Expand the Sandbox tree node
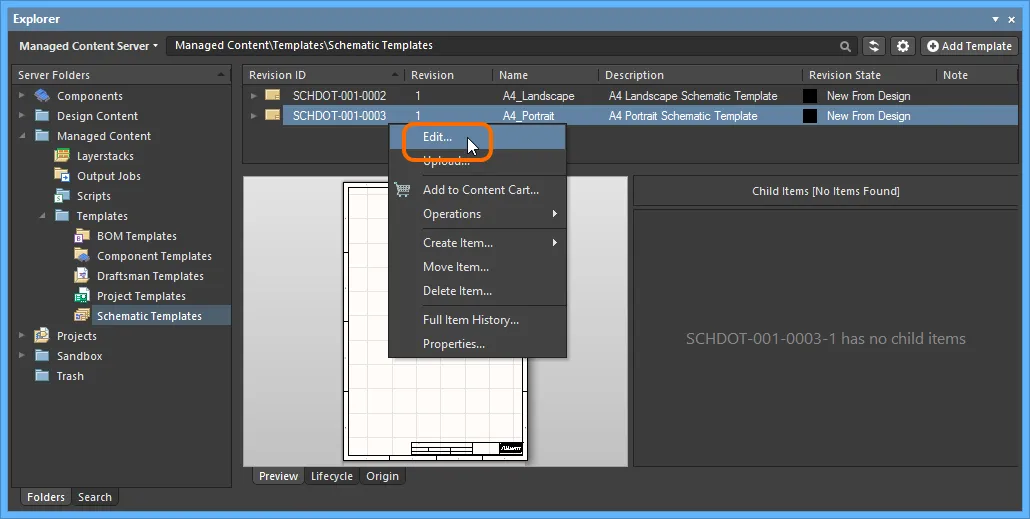Viewport: 1030px width, 519px height. tap(22, 356)
